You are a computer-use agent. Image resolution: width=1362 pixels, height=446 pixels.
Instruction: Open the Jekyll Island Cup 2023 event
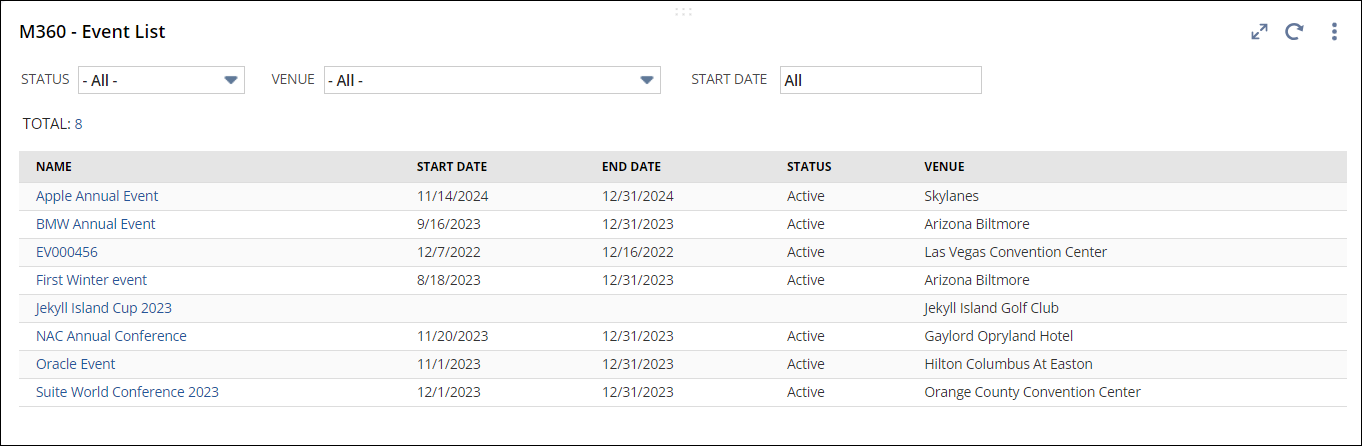(104, 308)
